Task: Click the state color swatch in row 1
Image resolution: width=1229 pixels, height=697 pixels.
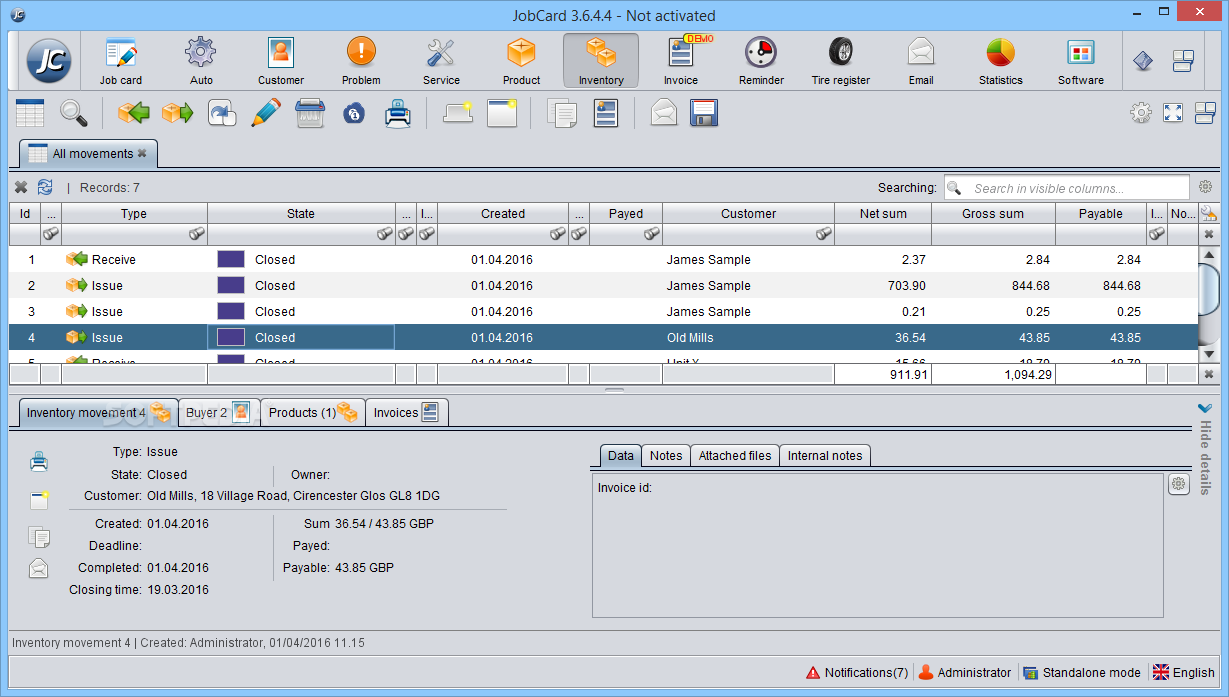Action: coord(231,260)
